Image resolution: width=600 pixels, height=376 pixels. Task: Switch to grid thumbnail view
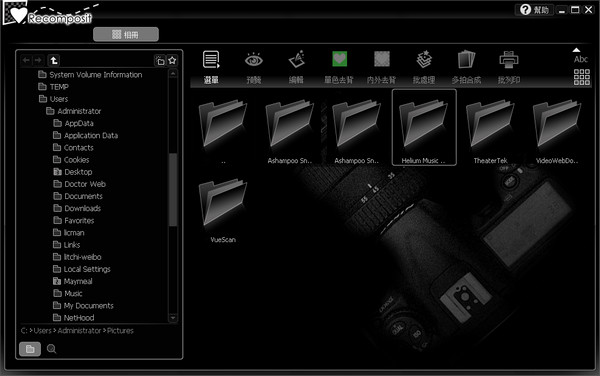click(x=582, y=77)
